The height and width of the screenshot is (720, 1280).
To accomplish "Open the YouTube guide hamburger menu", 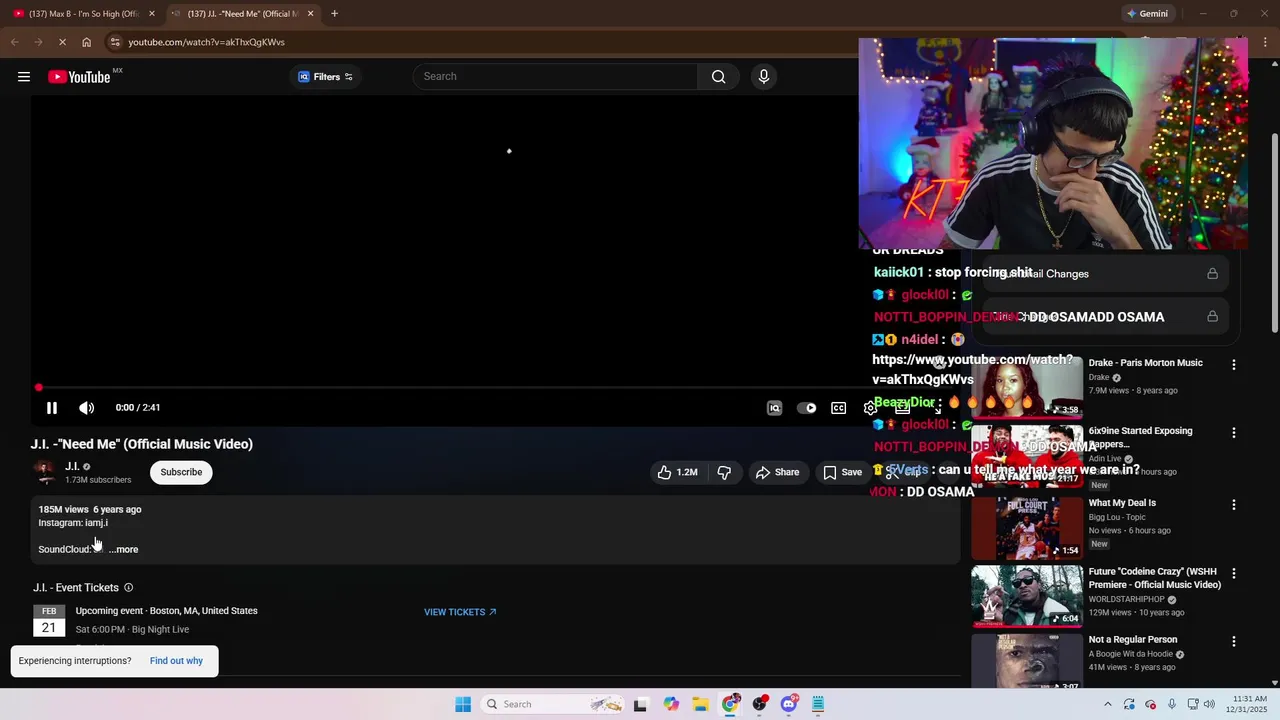I will [x=24, y=77].
